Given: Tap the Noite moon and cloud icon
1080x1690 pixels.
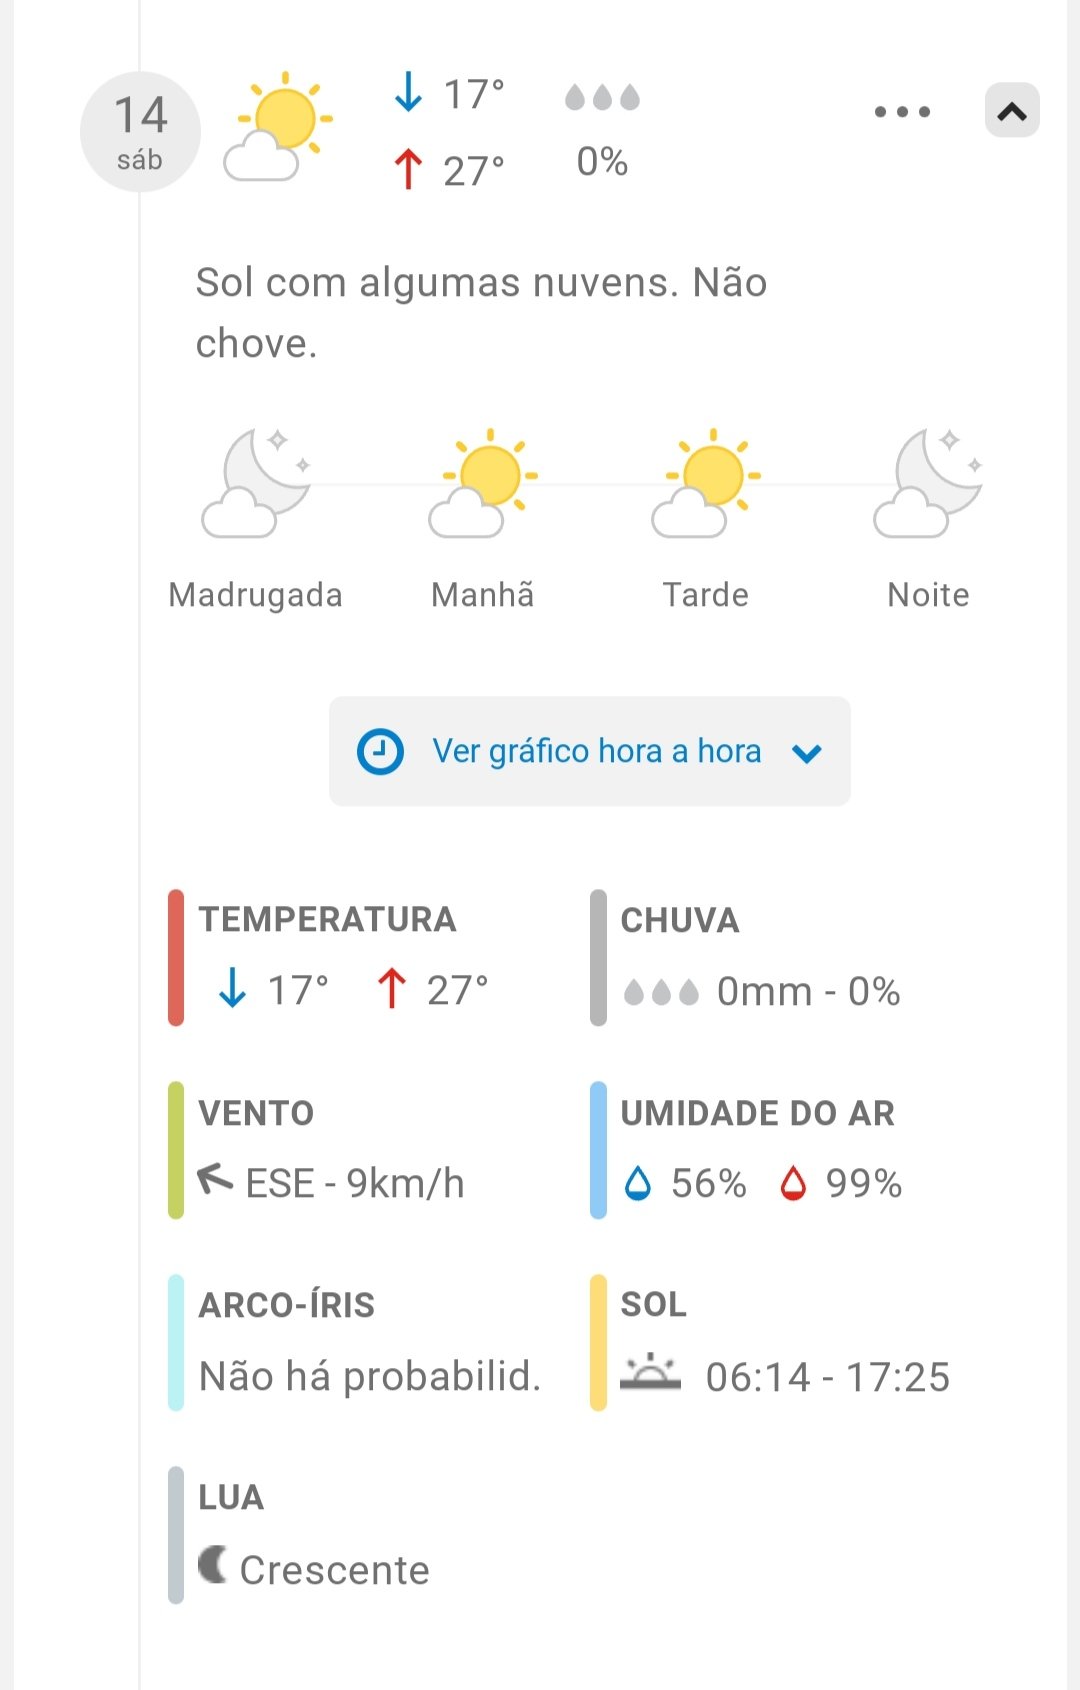Looking at the screenshot, I should click(929, 484).
